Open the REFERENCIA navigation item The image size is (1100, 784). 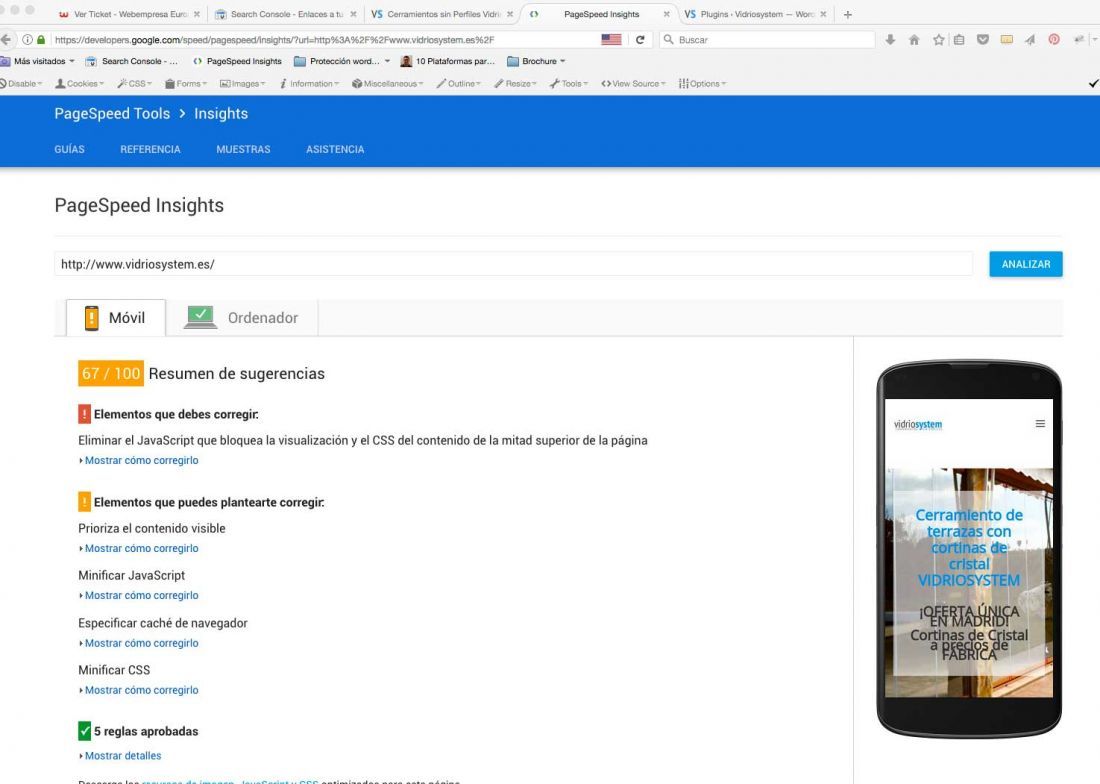[x=150, y=149]
